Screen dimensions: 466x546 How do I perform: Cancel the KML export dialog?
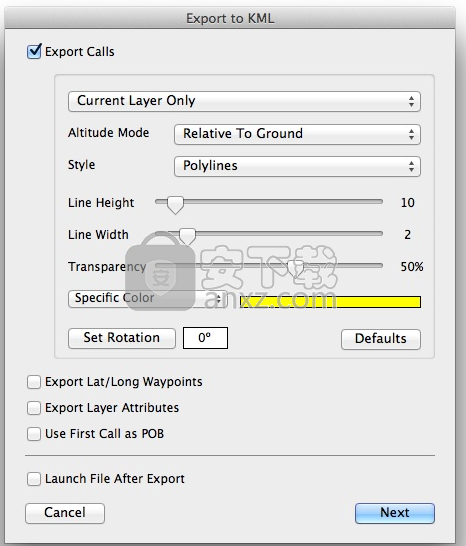pyautogui.click(x=65, y=513)
